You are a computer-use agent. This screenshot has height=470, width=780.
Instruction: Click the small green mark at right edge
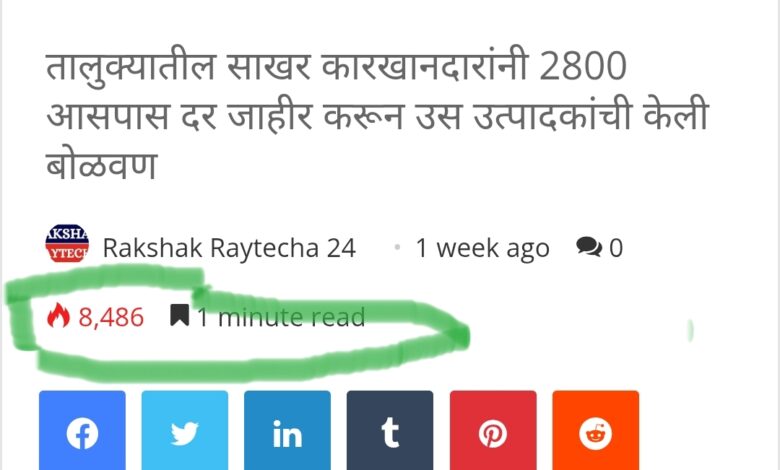(x=690, y=331)
